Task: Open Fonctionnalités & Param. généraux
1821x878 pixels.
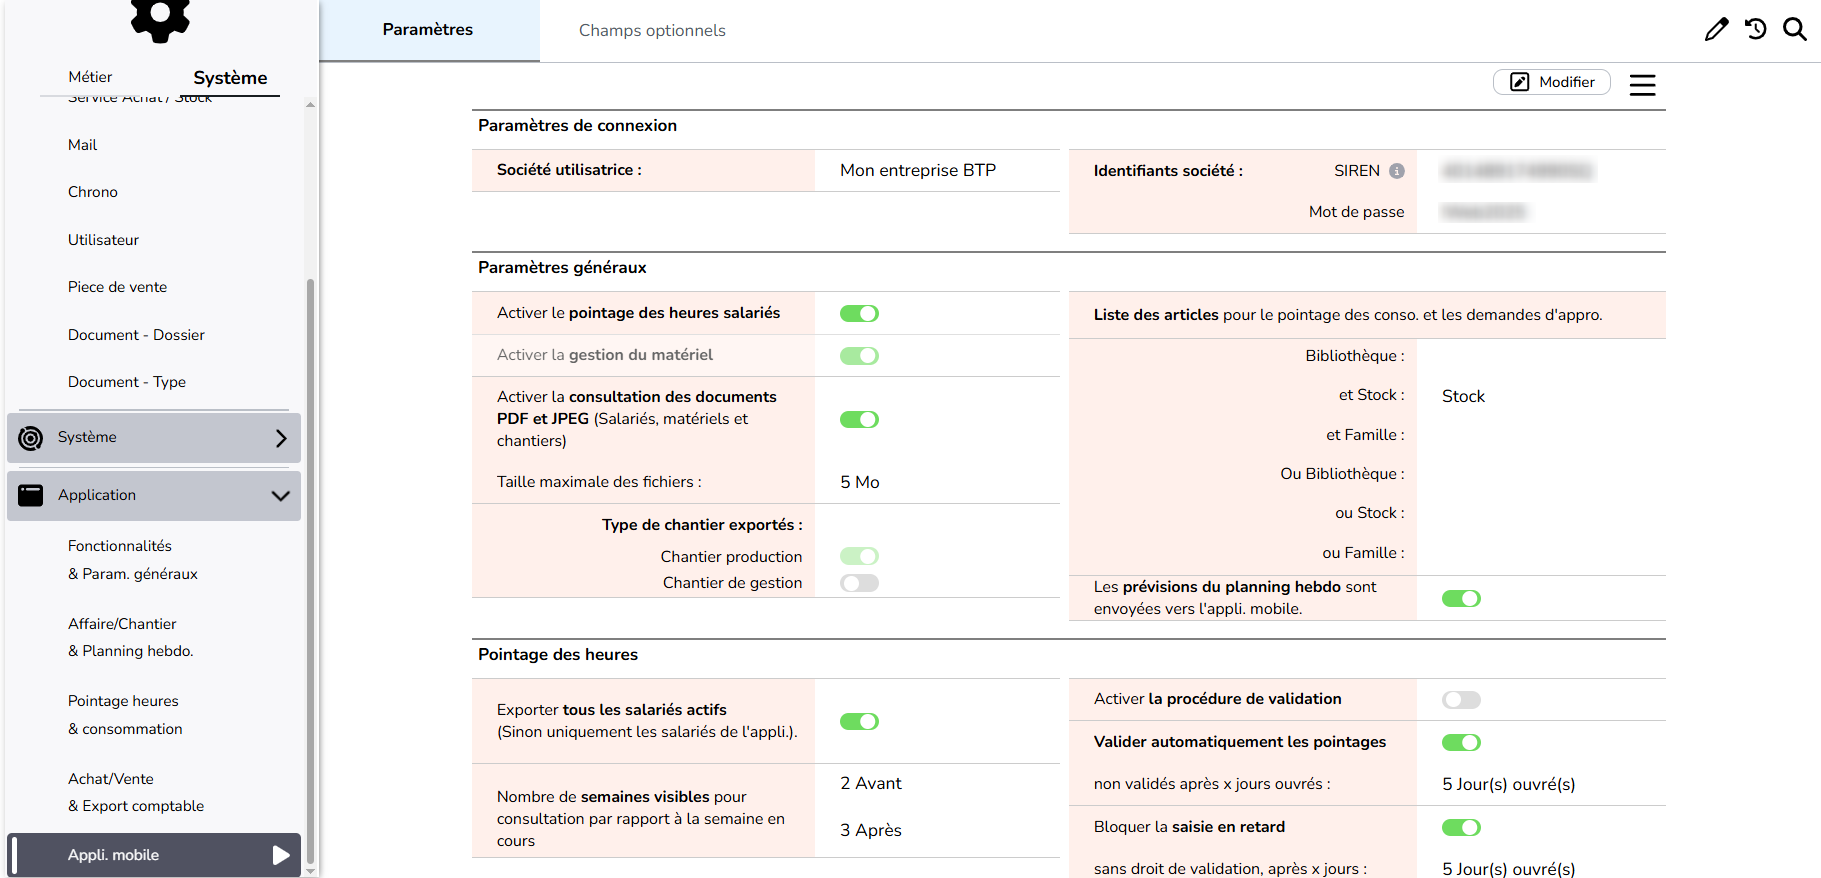Action: point(133,560)
